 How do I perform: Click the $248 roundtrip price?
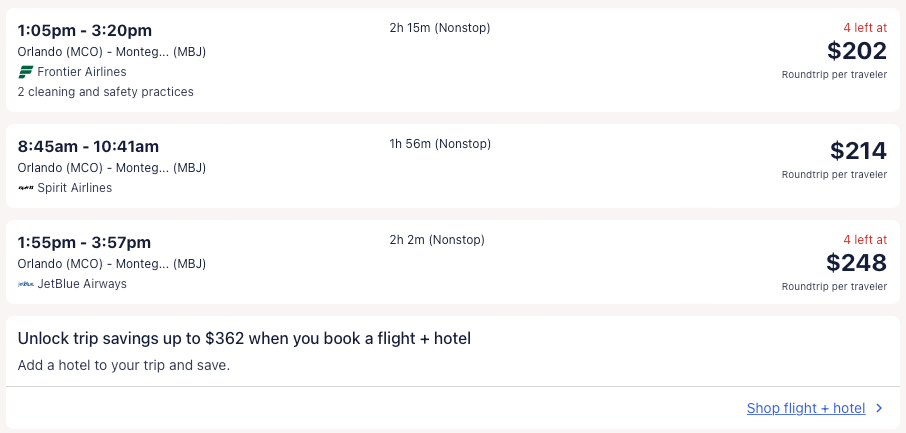click(x=856, y=263)
